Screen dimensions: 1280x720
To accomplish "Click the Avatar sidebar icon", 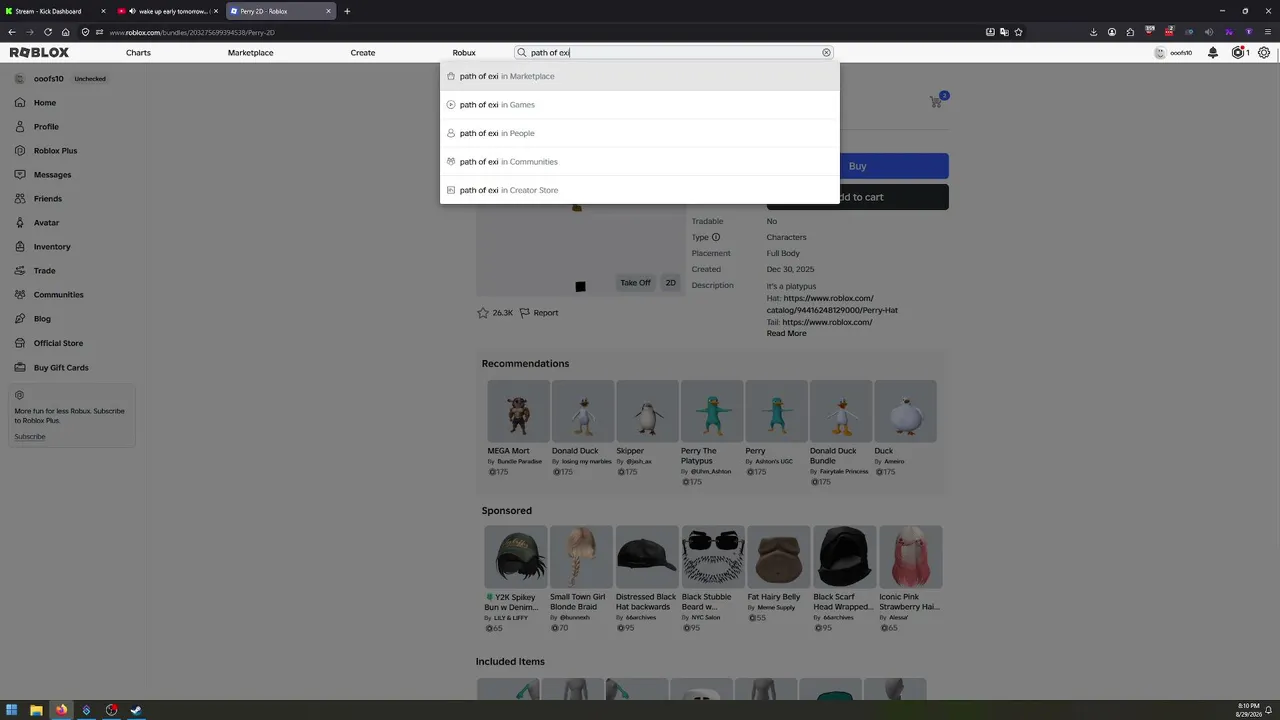I will pyautogui.click(x=20, y=222).
